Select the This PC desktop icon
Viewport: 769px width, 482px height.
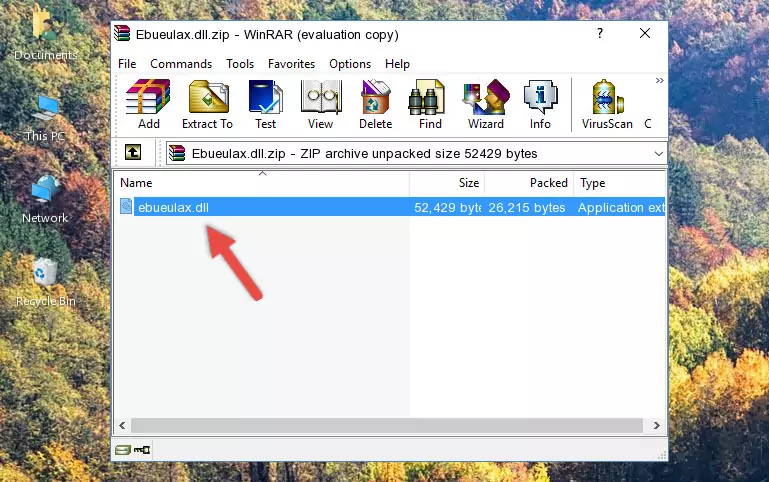coord(45,118)
